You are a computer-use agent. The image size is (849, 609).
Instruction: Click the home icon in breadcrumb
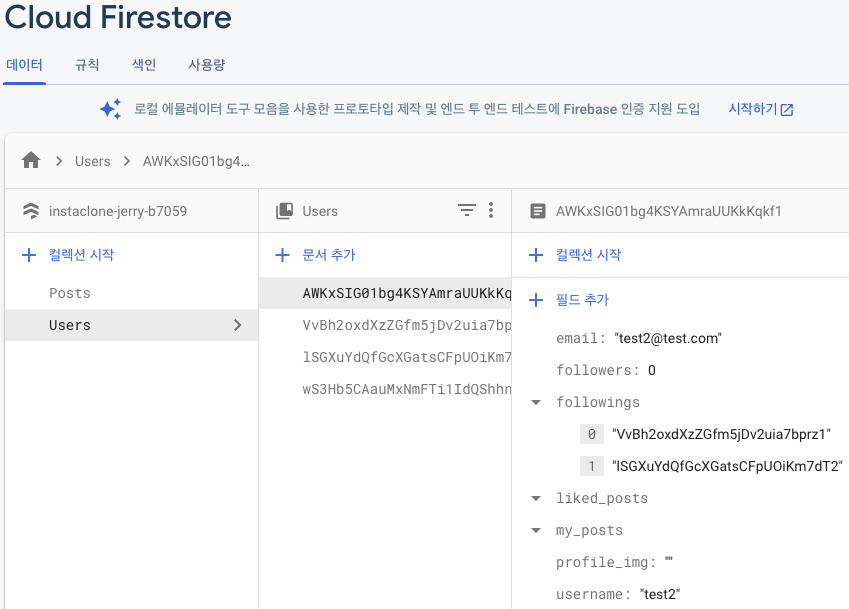31,160
